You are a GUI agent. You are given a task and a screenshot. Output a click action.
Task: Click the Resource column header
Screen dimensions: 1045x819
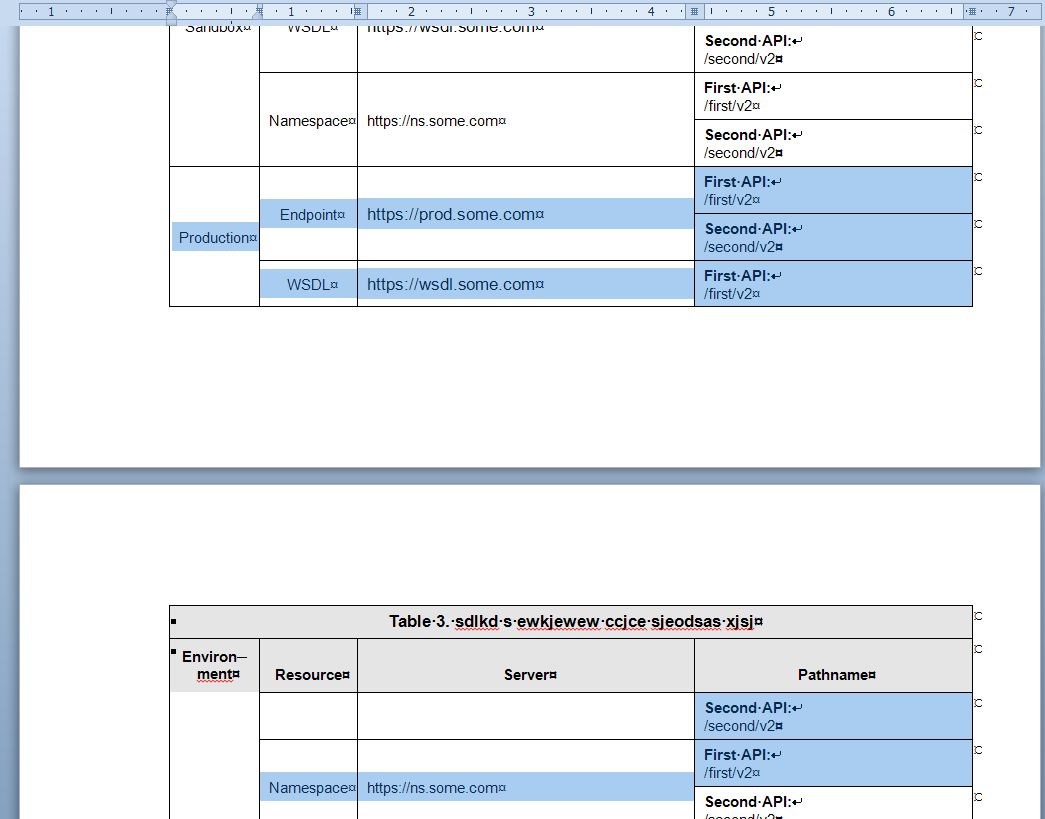coord(312,675)
